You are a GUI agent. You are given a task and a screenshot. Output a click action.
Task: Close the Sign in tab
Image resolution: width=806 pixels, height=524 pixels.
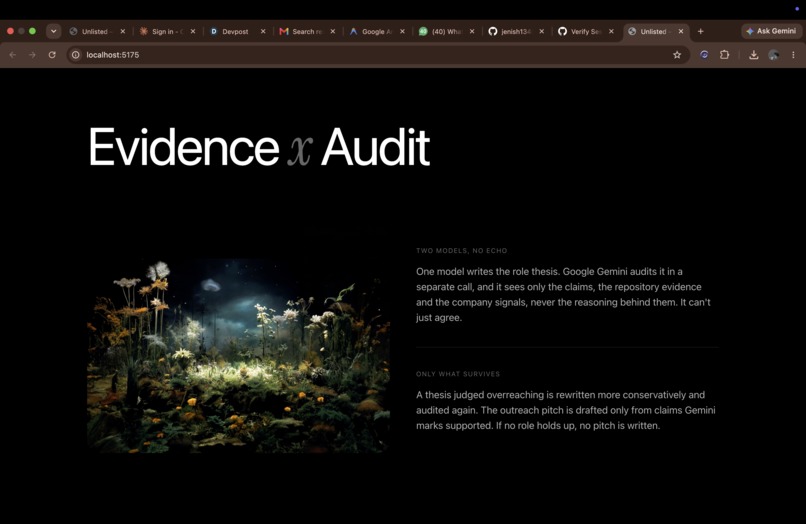point(193,31)
